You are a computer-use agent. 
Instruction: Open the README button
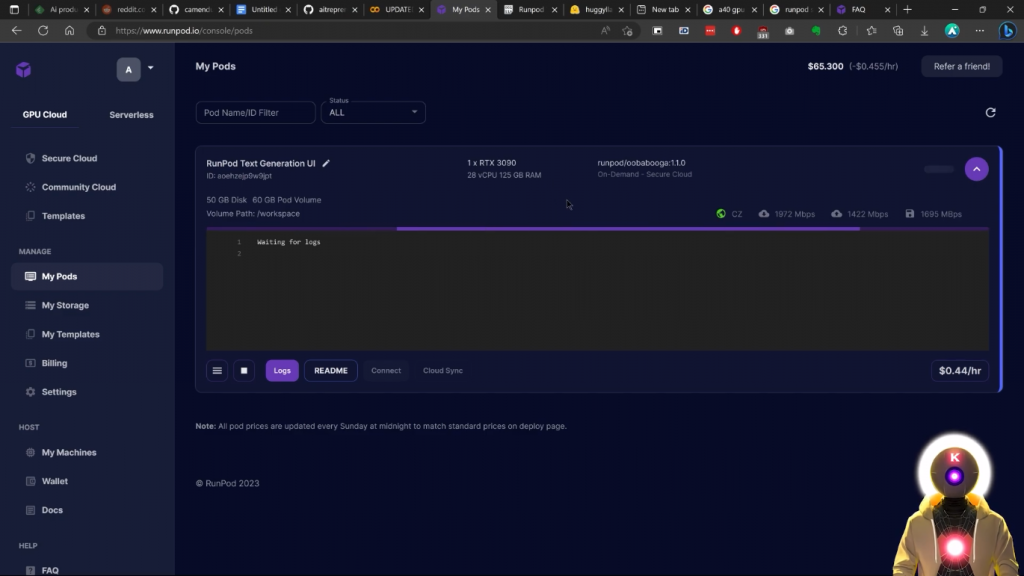330,370
